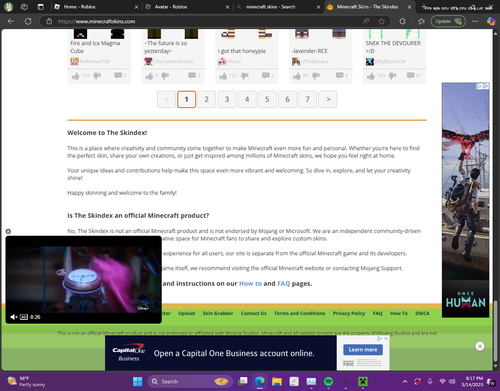
Task: Open Windows Start menu
Action: [137, 381]
